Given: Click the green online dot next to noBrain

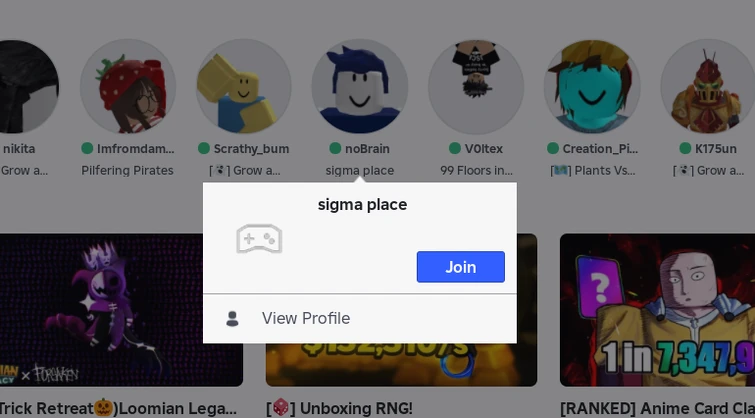Looking at the screenshot, I should (x=335, y=148).
